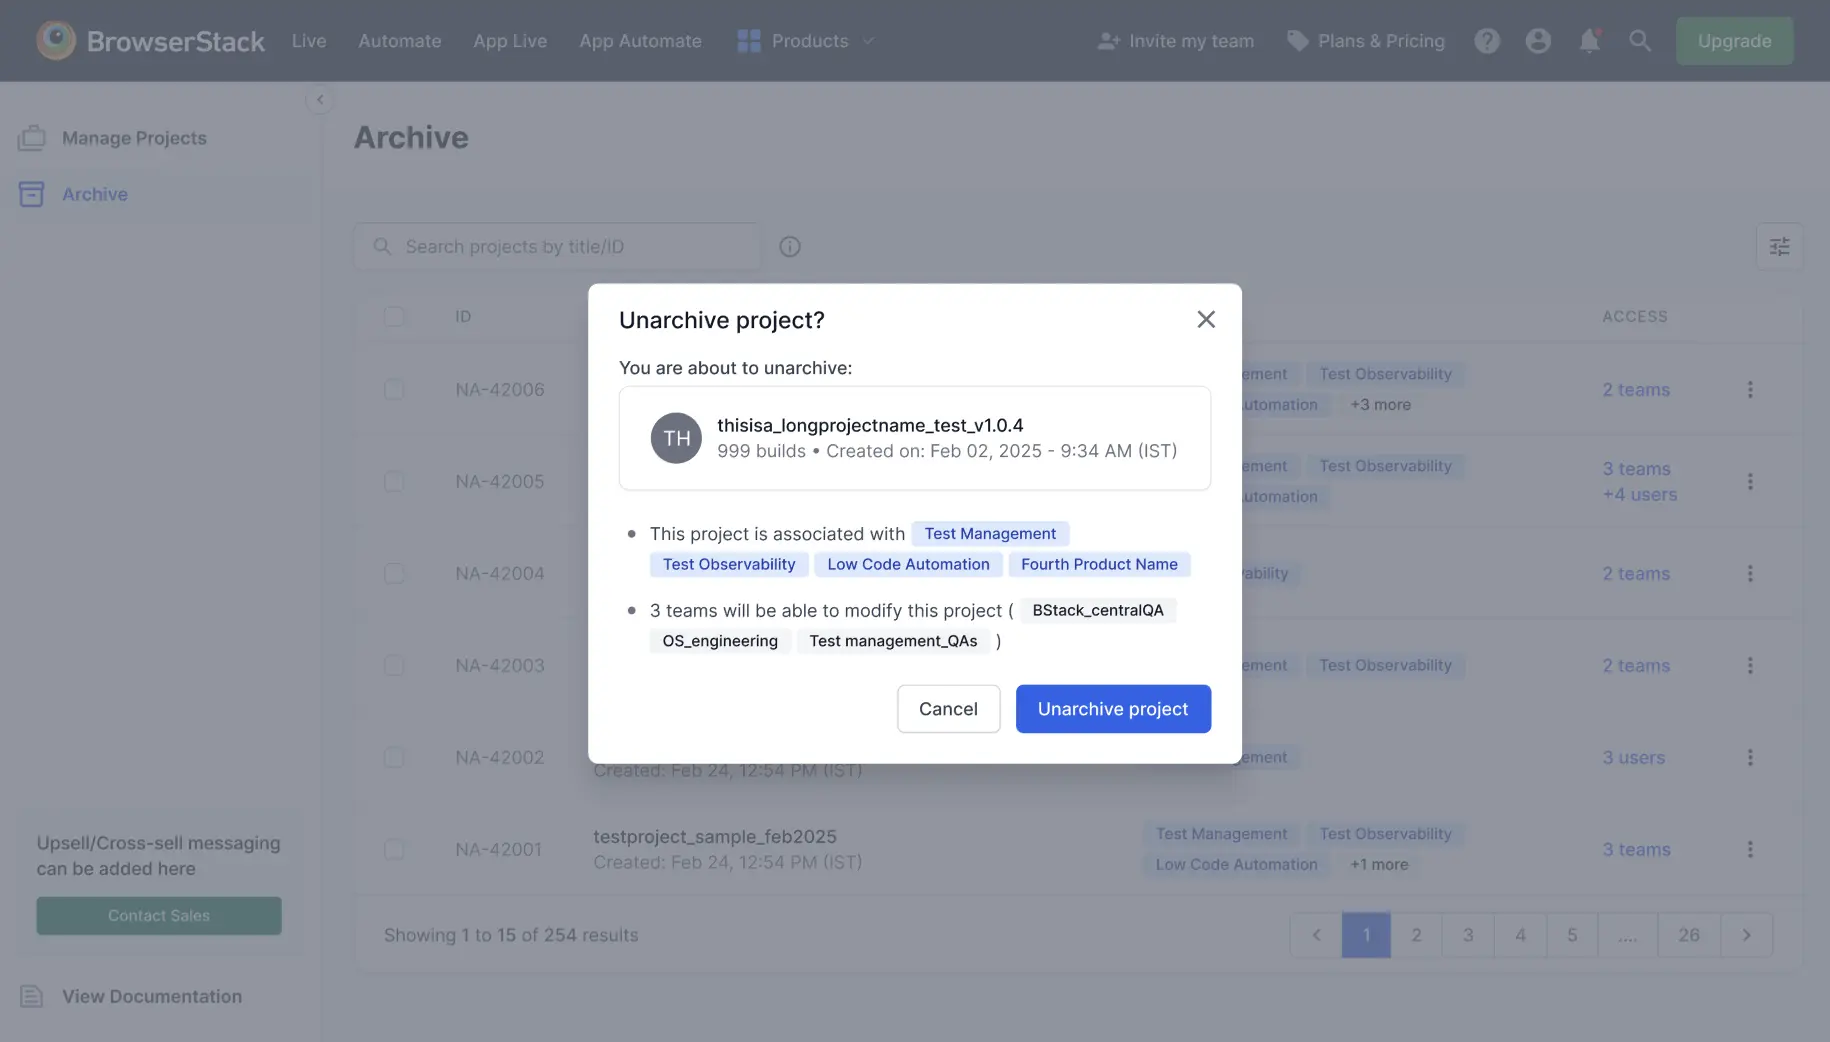Check the box for NA-42004

[x=394, y=574]
